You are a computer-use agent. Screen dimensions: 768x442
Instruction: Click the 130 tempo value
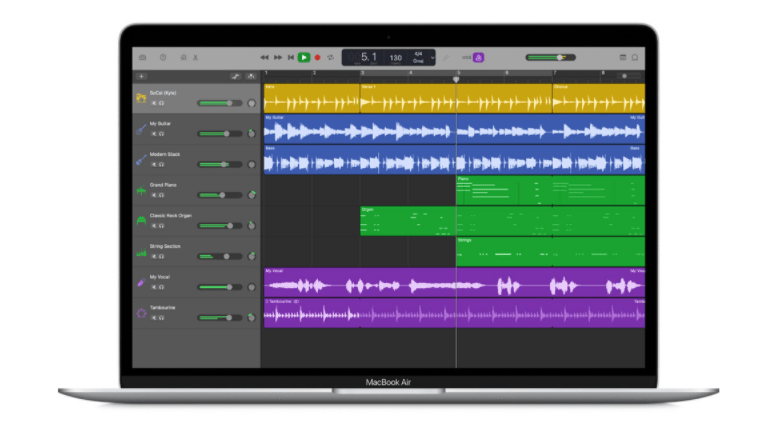click(x=396, y=58)
